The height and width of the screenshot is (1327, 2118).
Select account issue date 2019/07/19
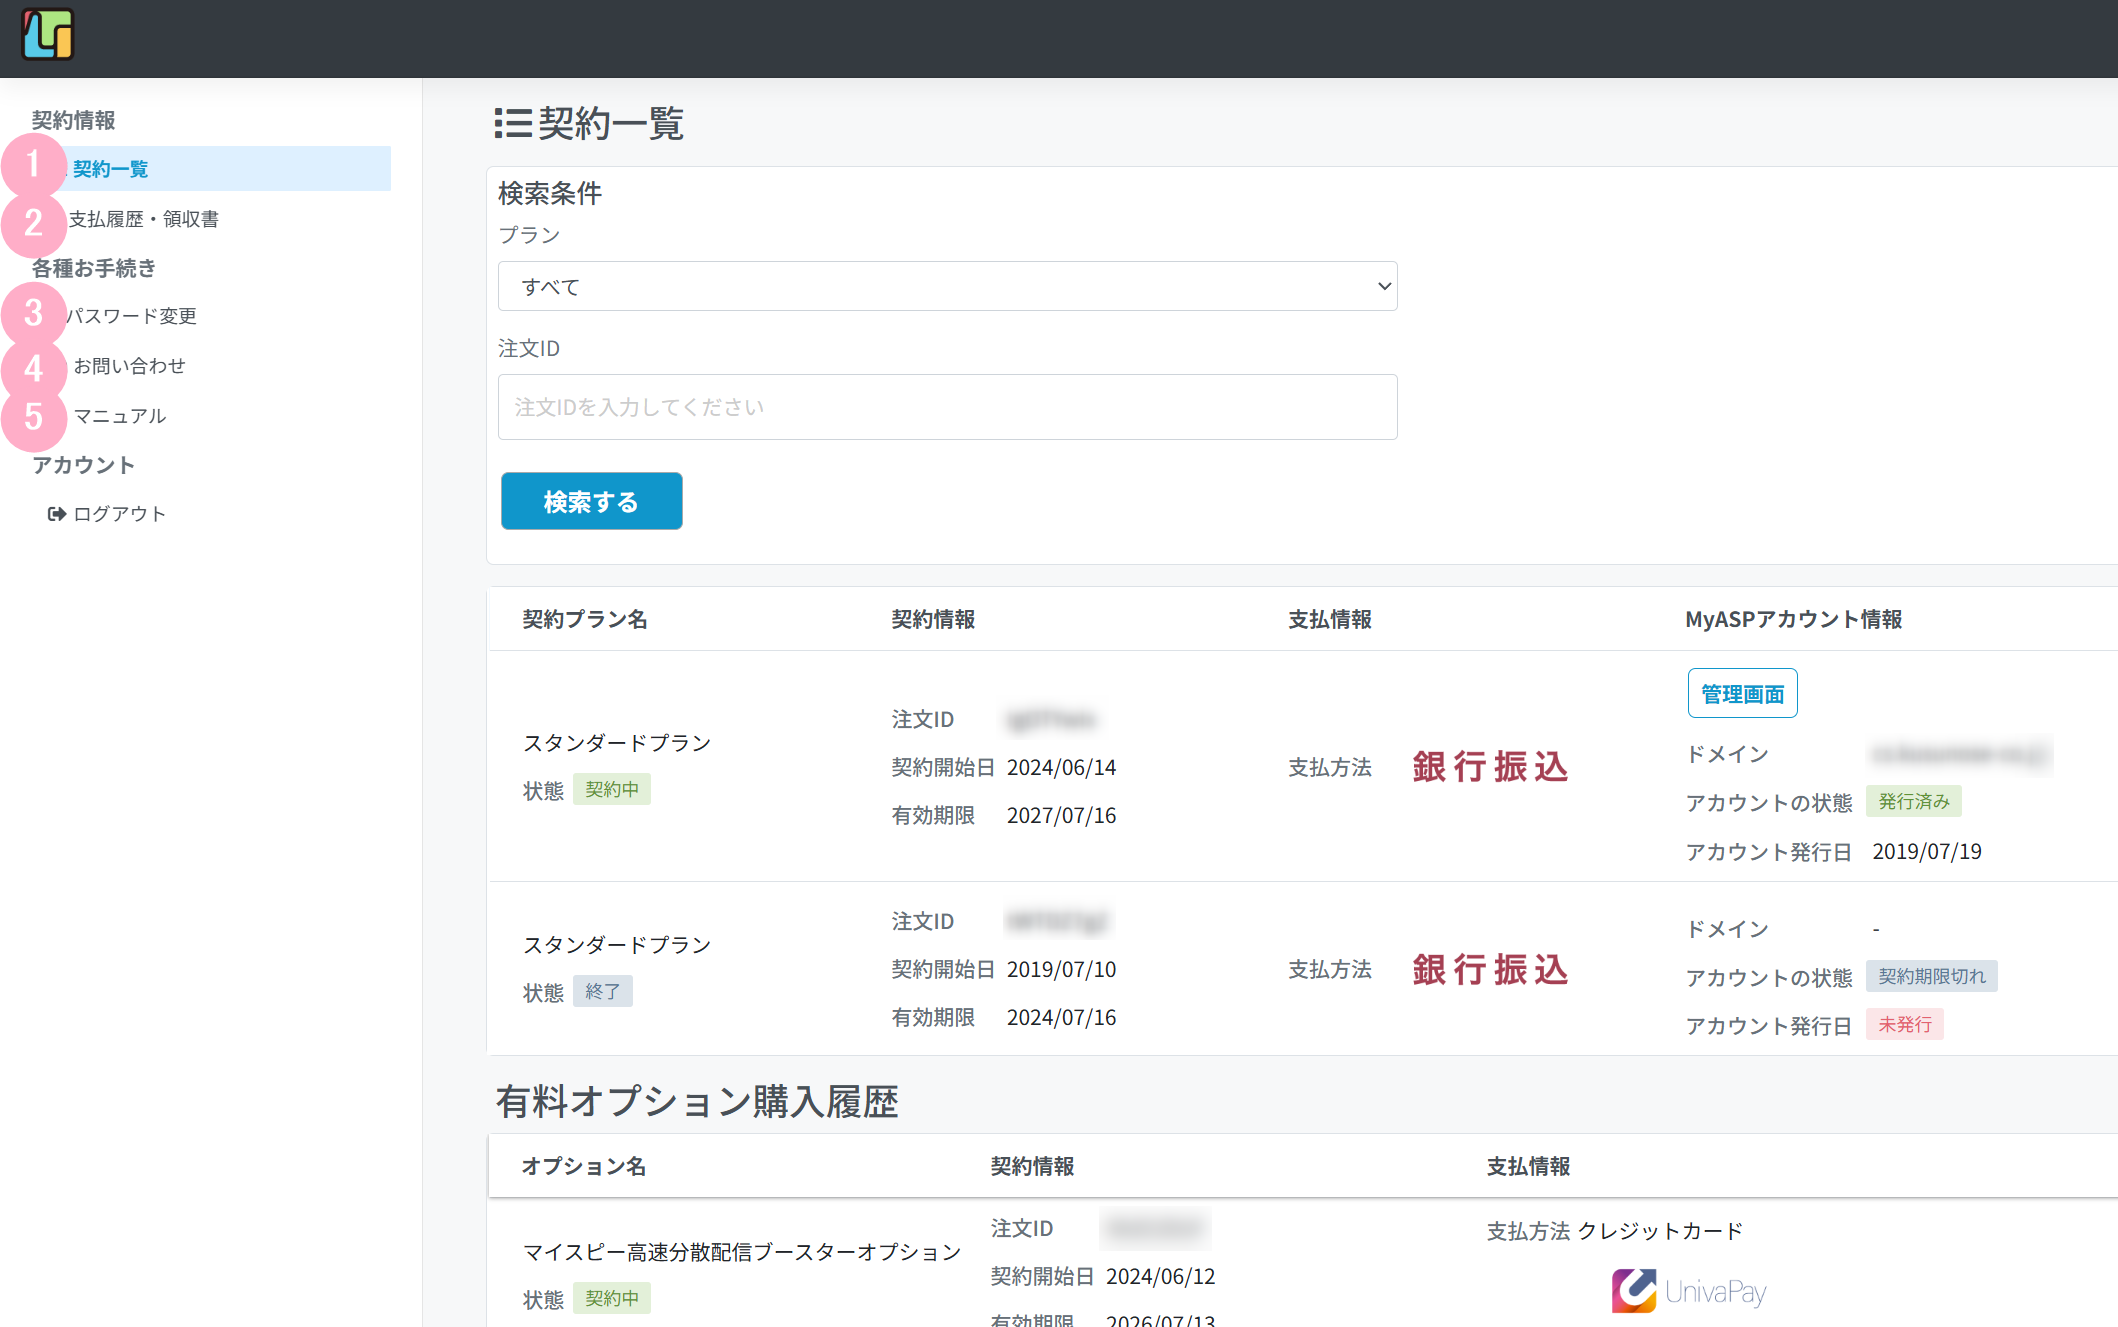(x=1926, y=851)
